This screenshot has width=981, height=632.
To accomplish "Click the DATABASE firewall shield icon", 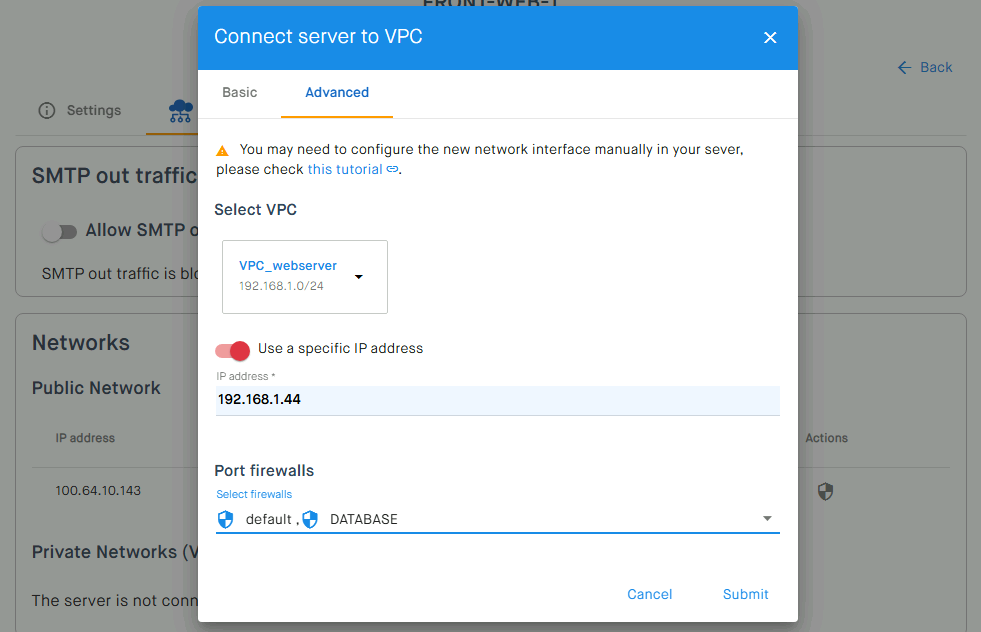I will pyautogui.click(x=310, y=519).
